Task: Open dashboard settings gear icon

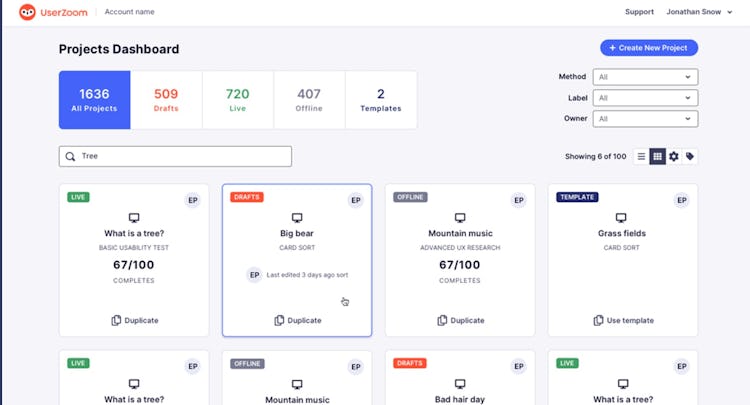Action: (674, 156)
